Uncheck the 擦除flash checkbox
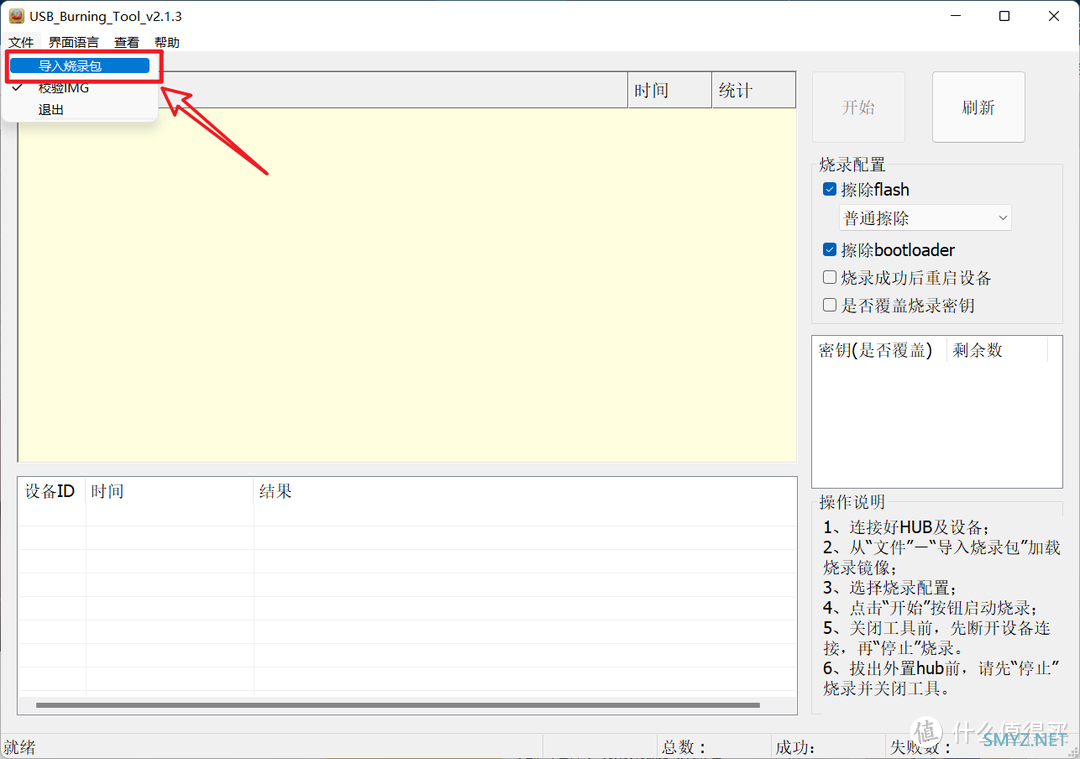The image size is (1080, 759). coord(830,189)
